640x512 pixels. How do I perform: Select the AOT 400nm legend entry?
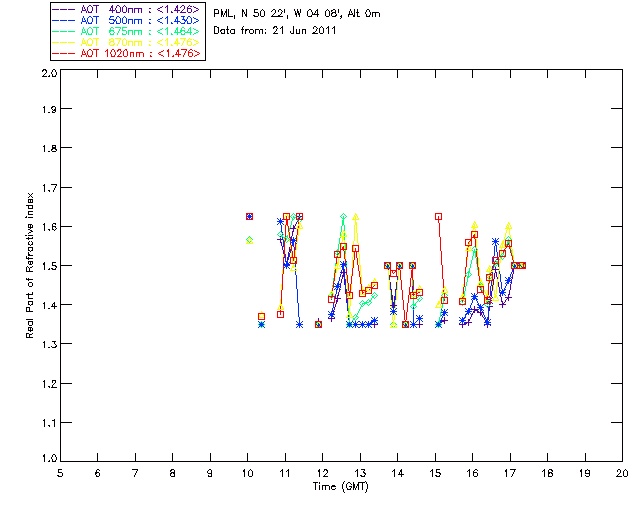[127, 9]
